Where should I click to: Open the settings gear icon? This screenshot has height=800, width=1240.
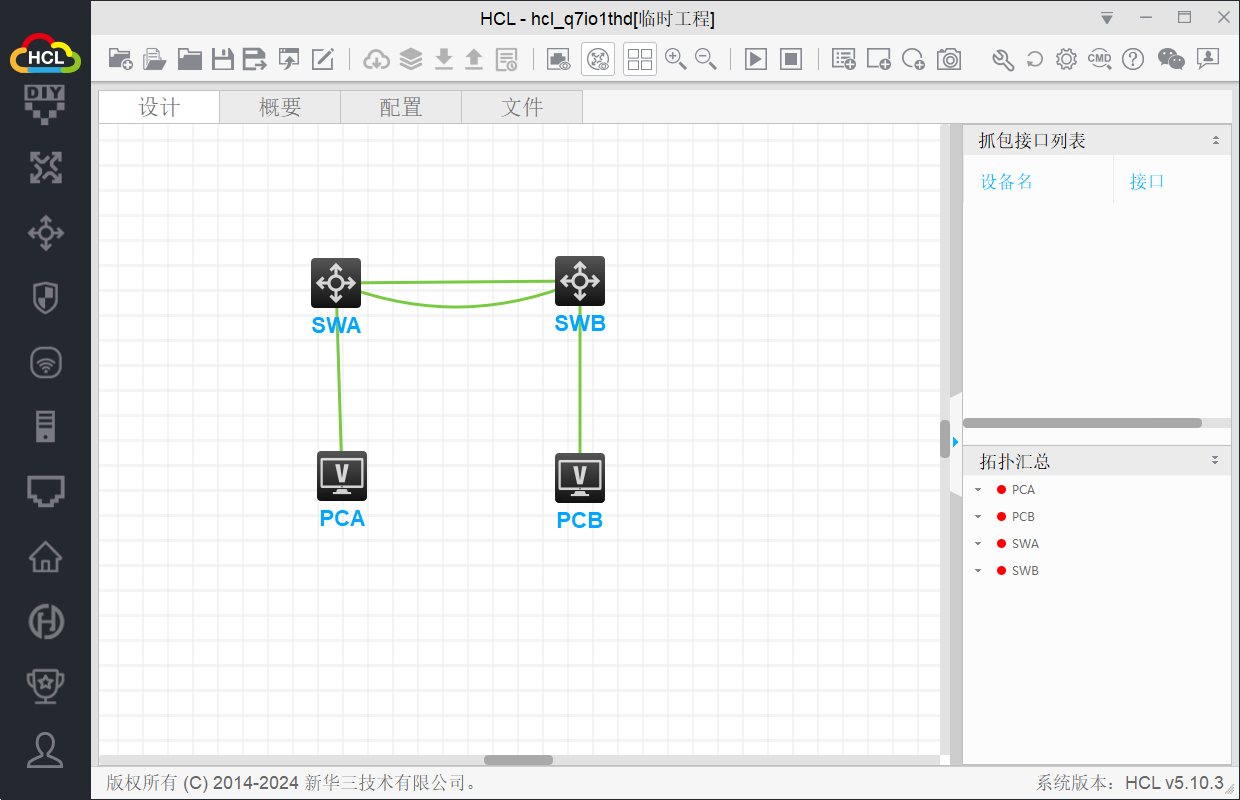pos(1067,59)
